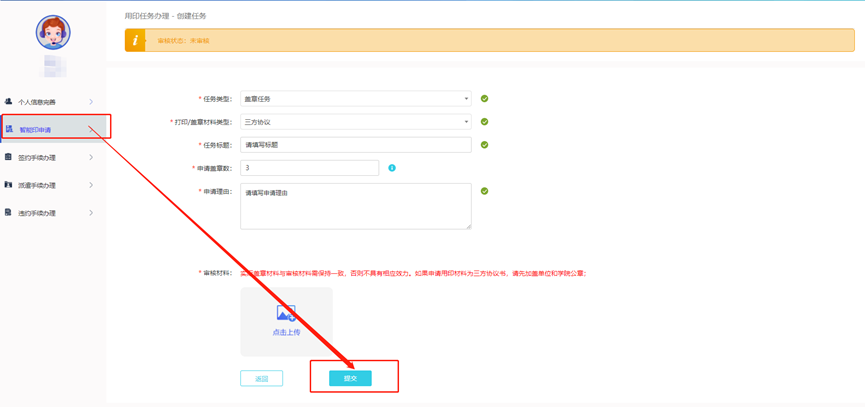Click green check icon next to 申请理由

coord(484,191)
